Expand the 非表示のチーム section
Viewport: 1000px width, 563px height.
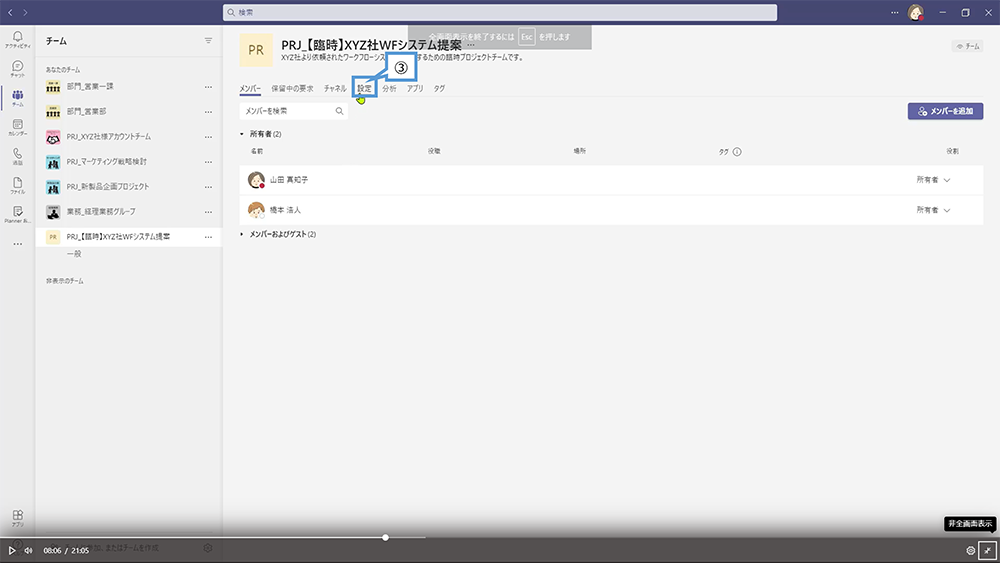(x=64, y=281)
